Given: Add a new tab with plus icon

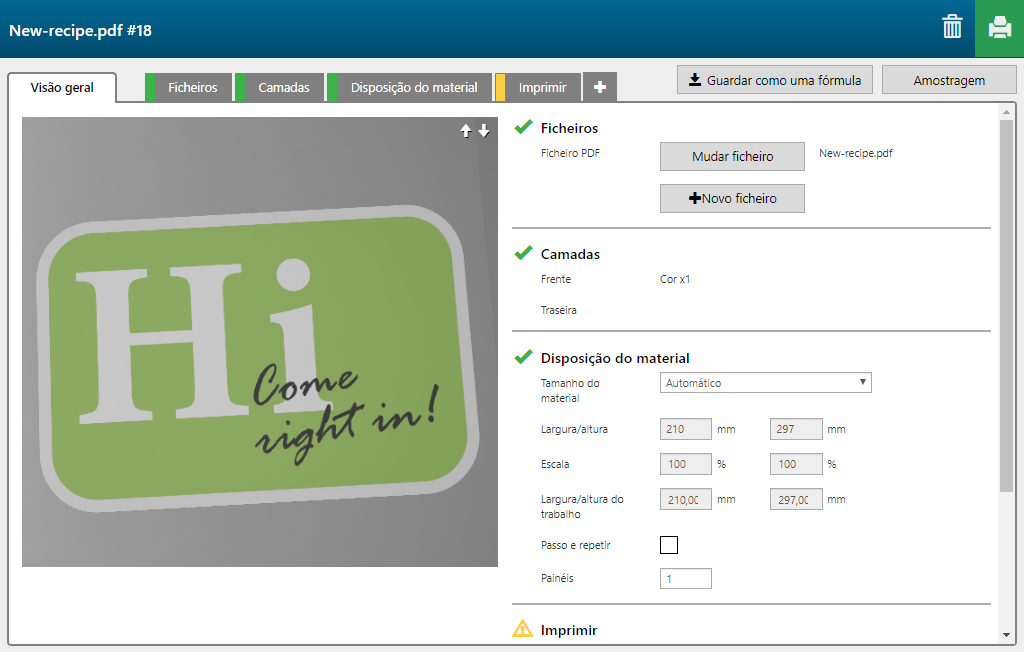Looking at the screenshot, I should [599, 88].
